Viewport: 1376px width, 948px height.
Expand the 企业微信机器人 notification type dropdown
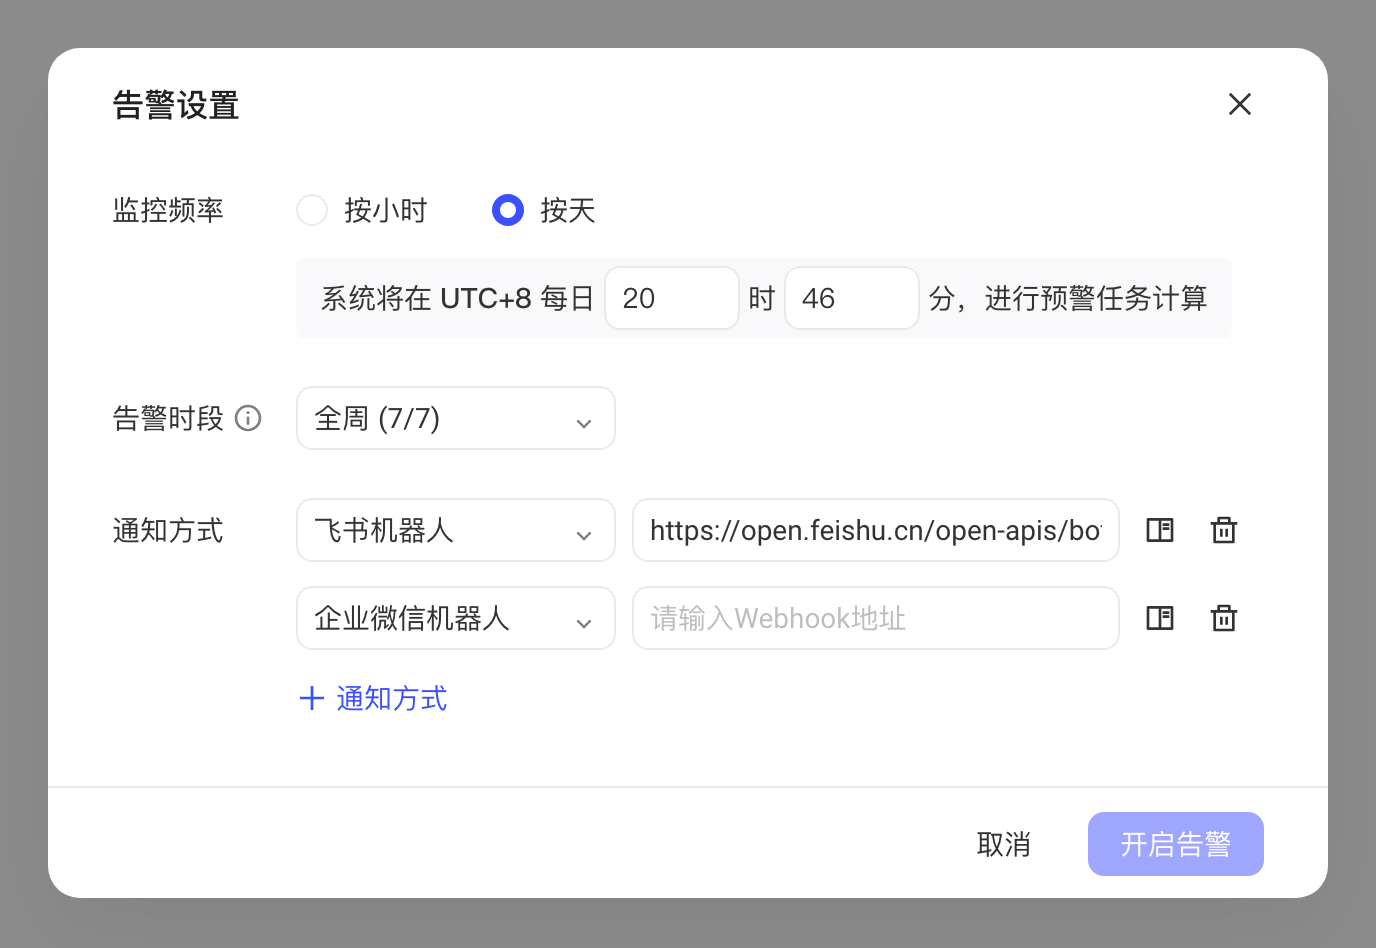456,618
